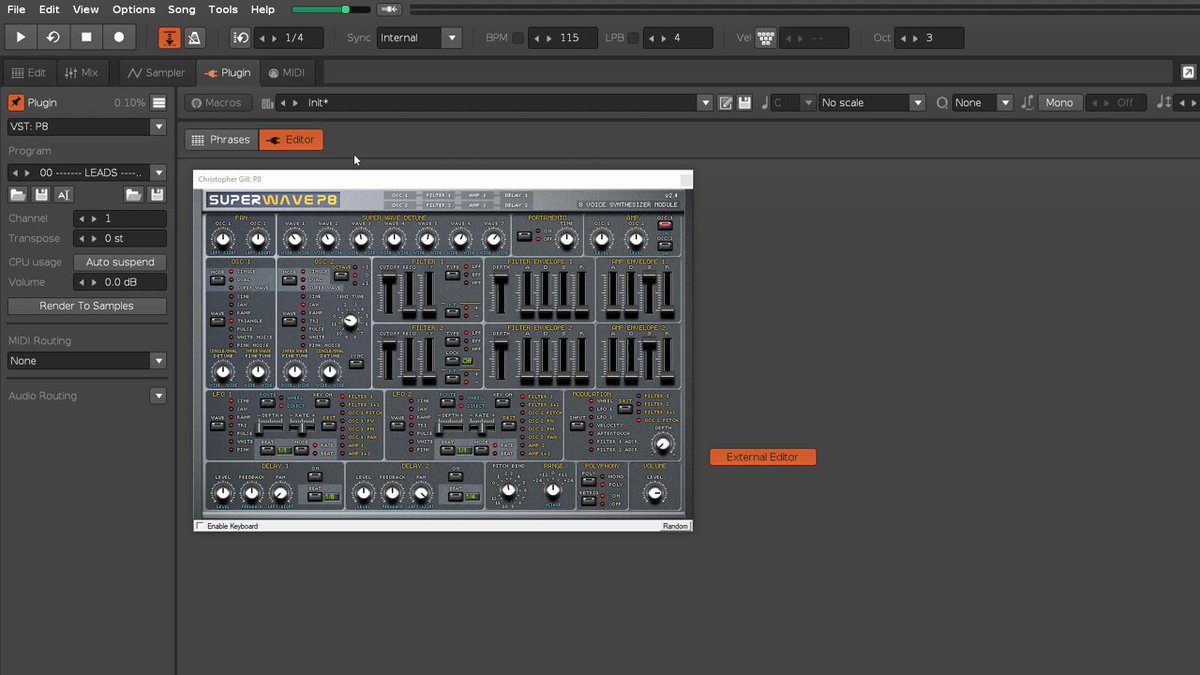The width and height of the screenshot is (1200, 675).
Task: Open the Sync Internal dropdown
Action: [420, 38]
